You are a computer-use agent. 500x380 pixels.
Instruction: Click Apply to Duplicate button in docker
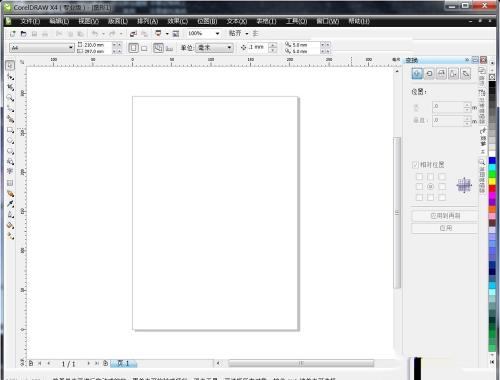pyautogui.click(x=445, y=216)
